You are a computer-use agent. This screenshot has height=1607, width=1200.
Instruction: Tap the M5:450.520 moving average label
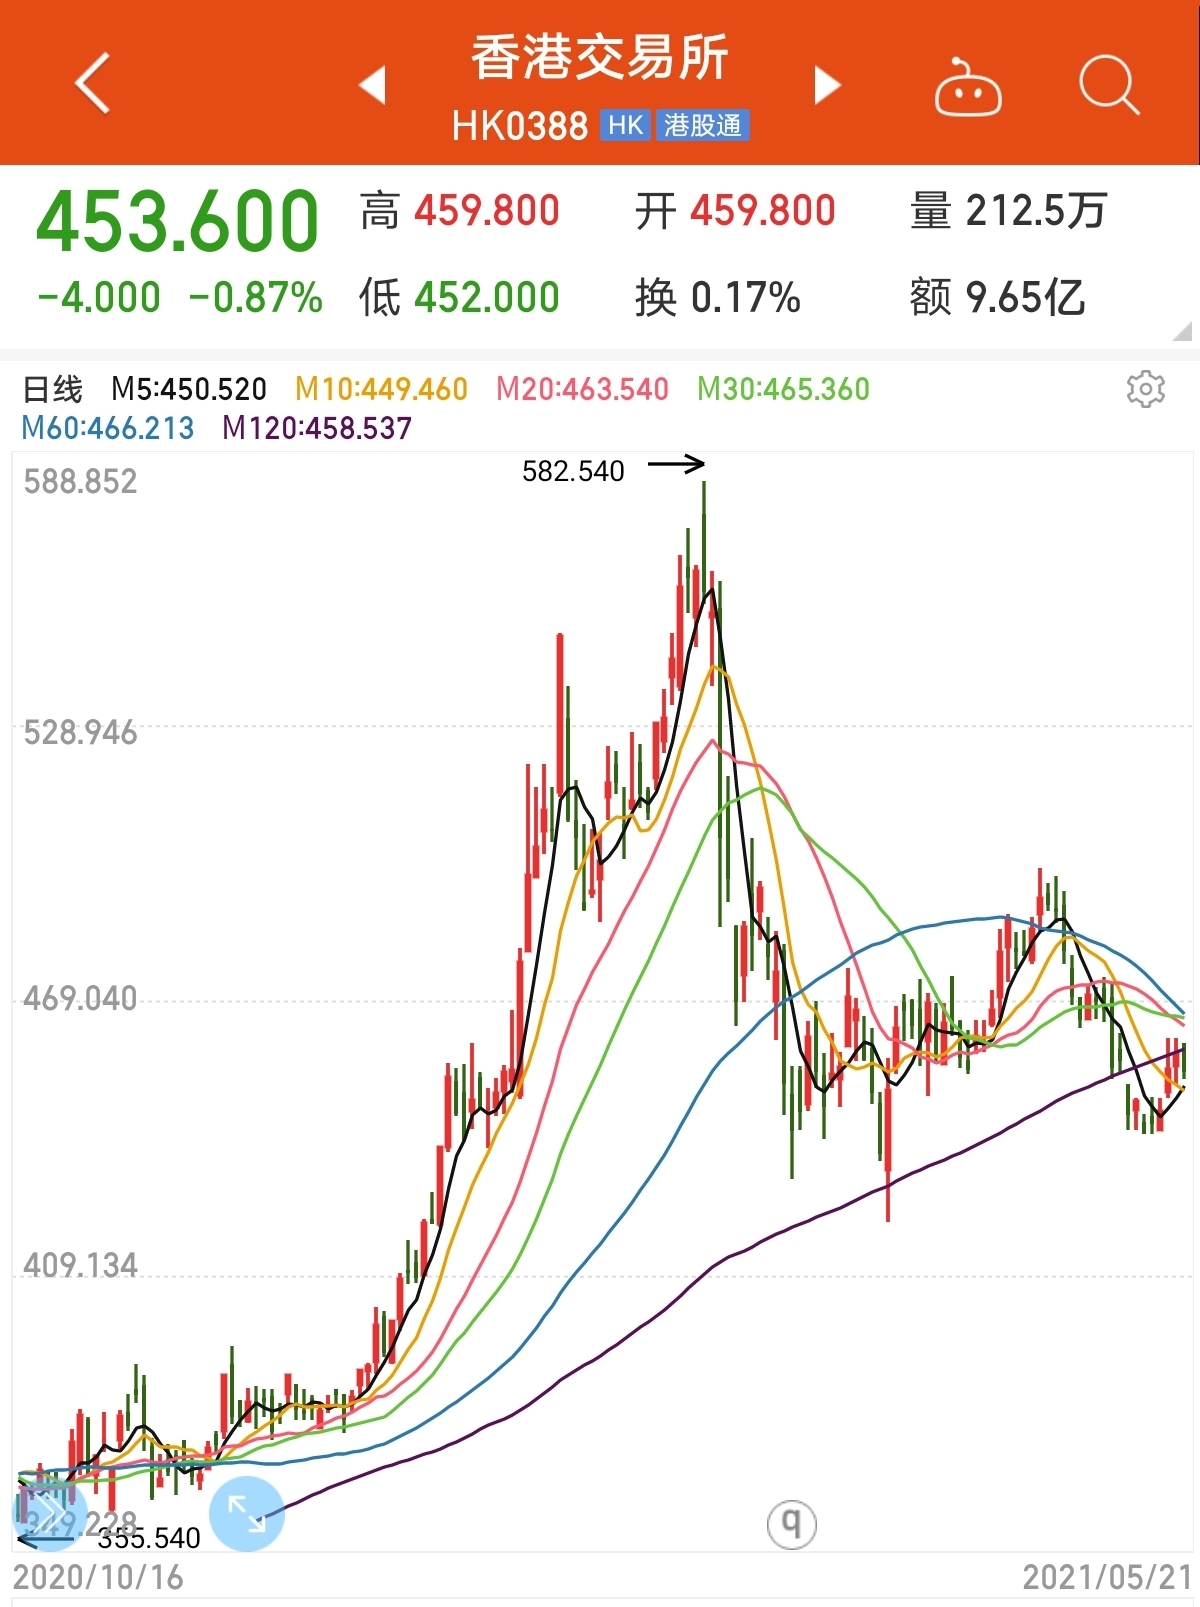tap(189, 389)
